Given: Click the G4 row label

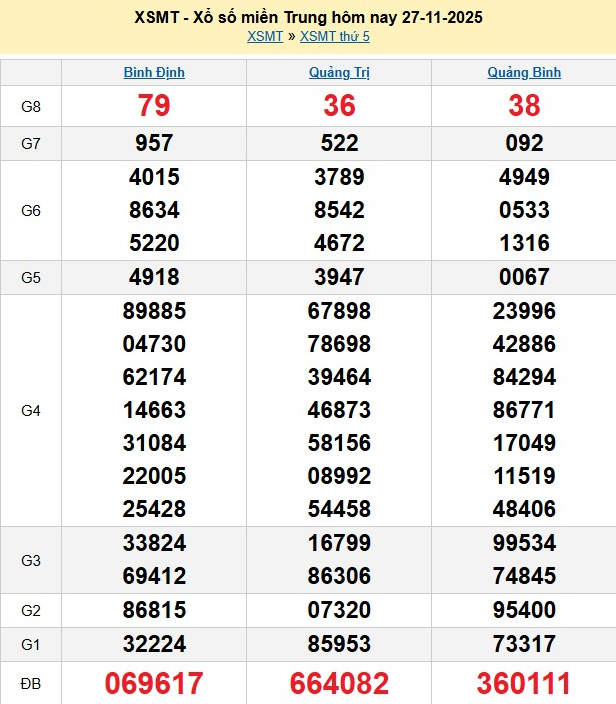Looking at the screenshot, I should pos(31,410).
